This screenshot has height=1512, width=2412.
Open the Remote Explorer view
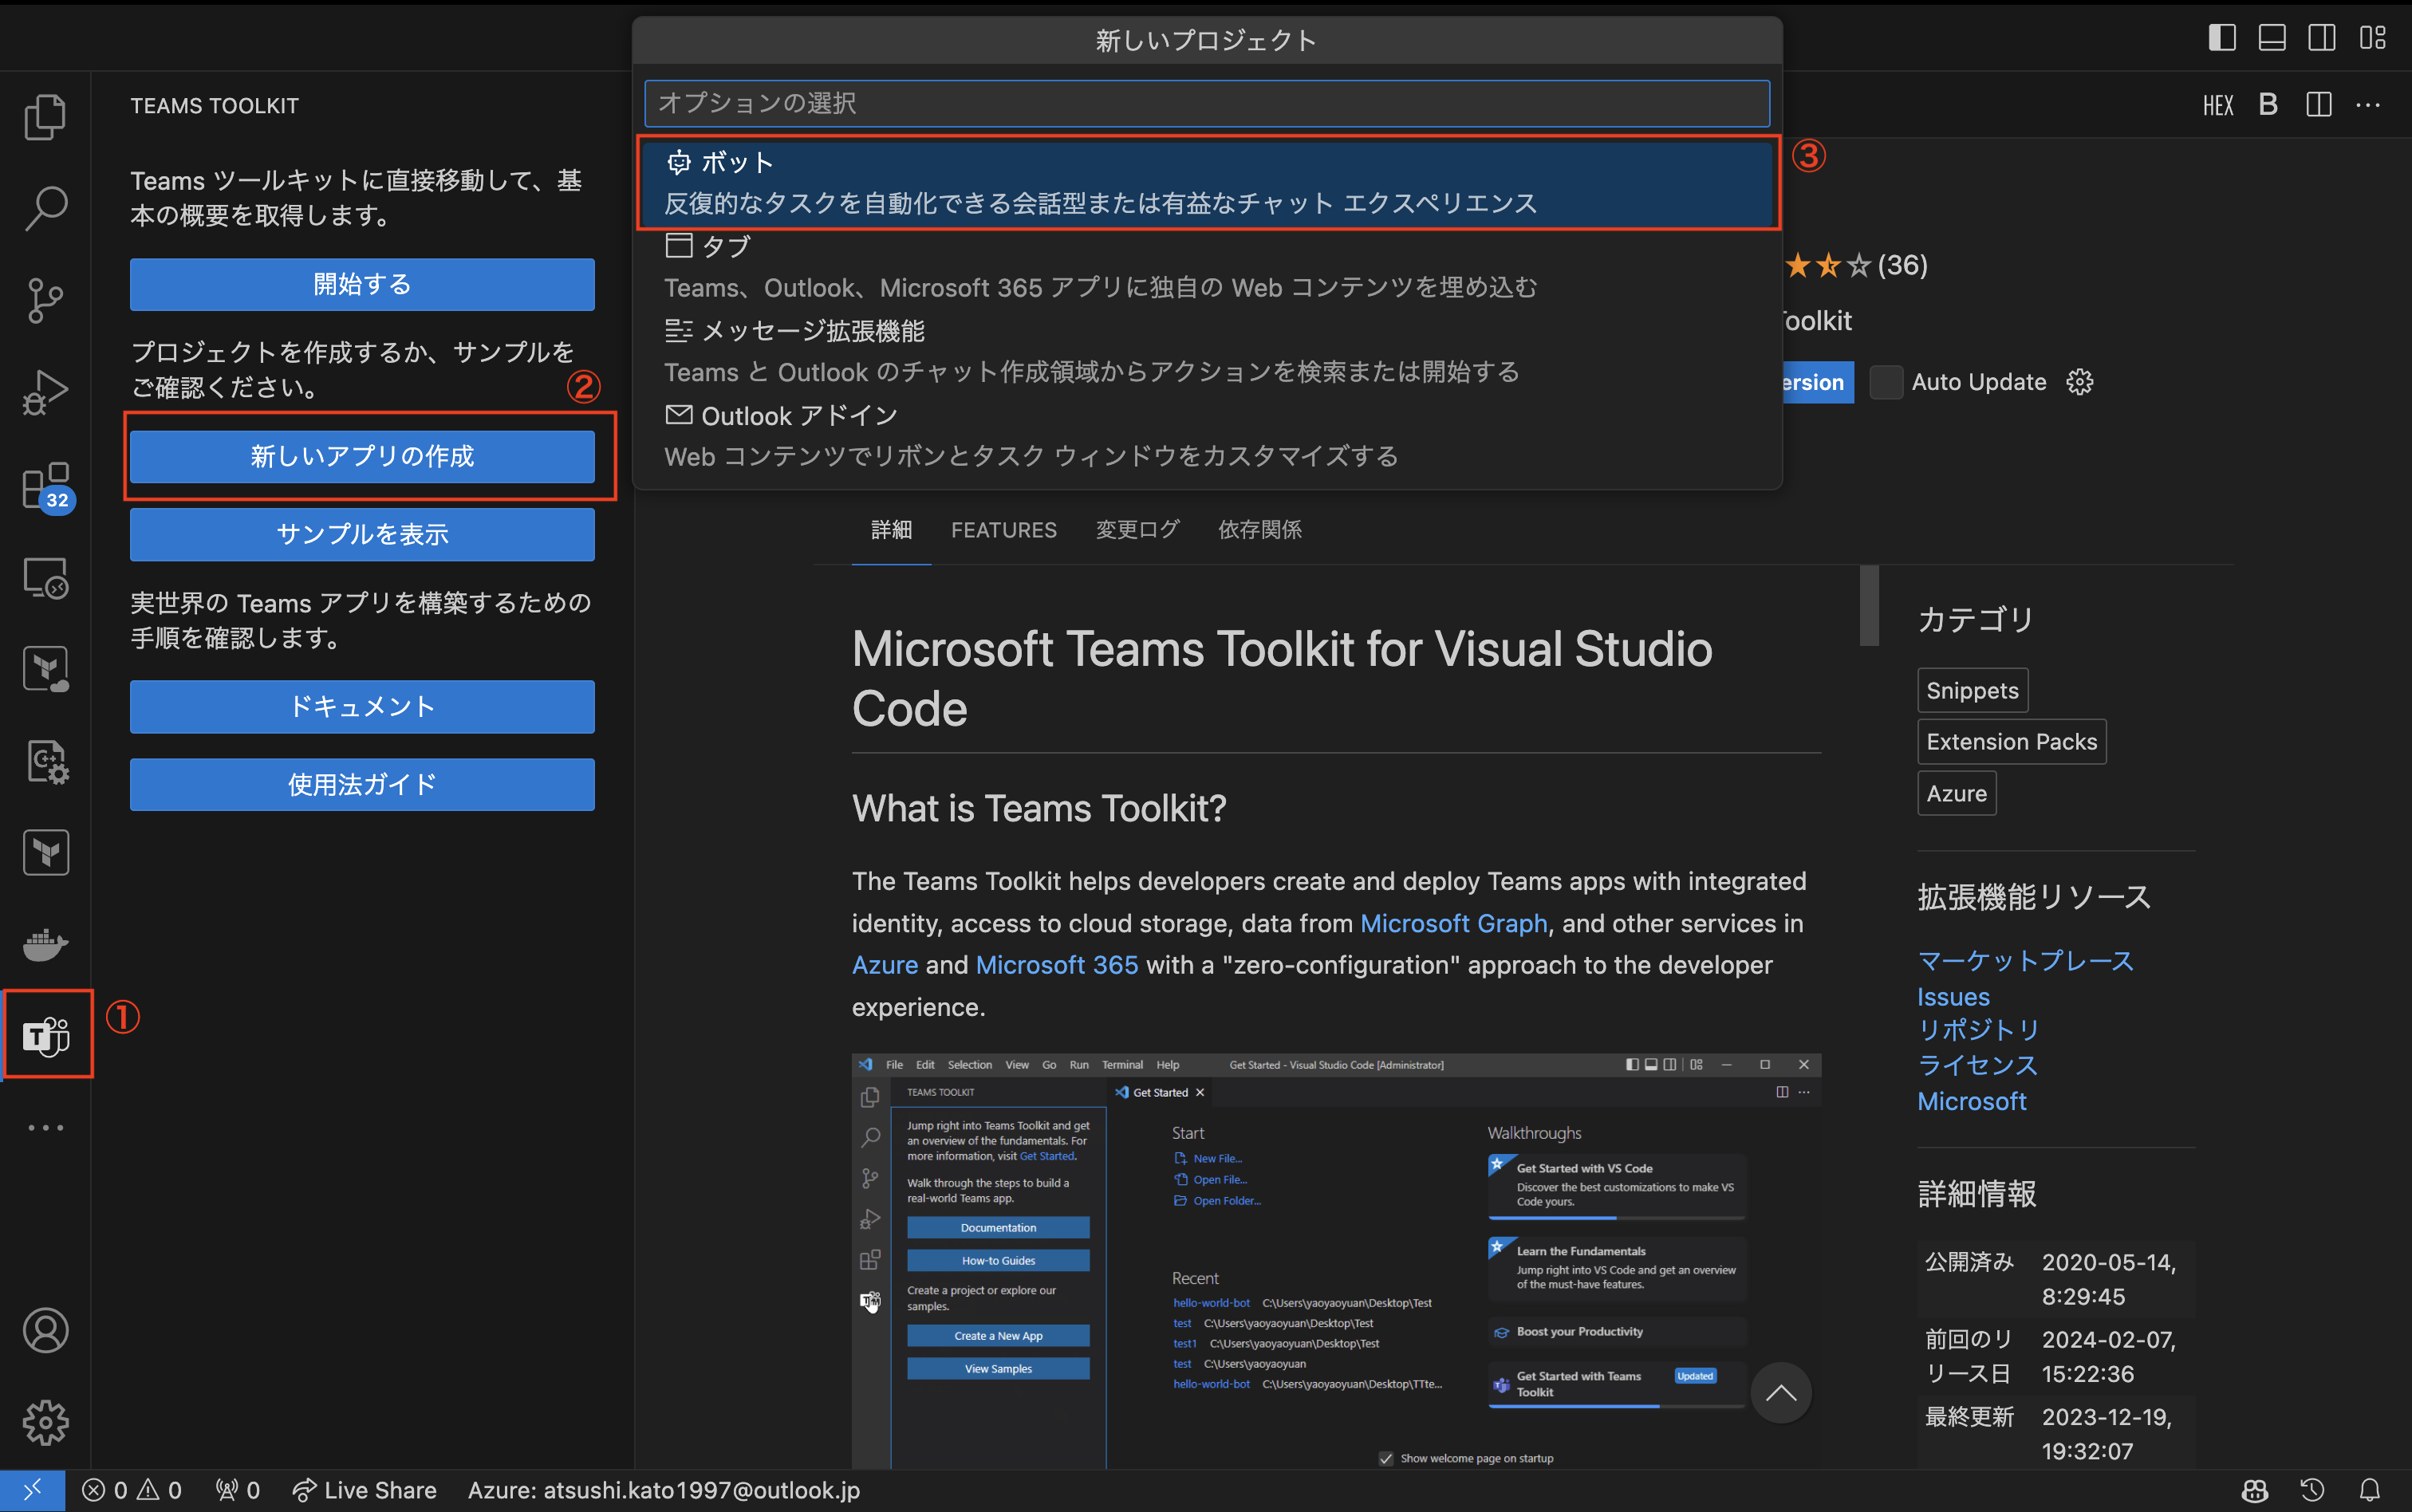(45, 578)
